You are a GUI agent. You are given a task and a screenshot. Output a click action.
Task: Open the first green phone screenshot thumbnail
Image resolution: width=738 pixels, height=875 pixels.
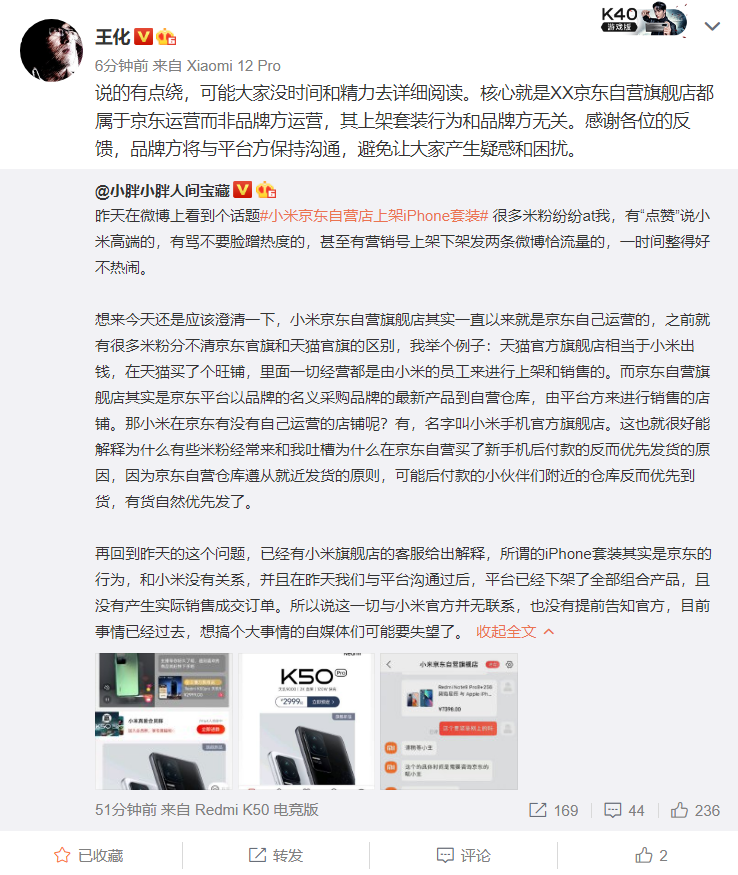click(163, 721)
